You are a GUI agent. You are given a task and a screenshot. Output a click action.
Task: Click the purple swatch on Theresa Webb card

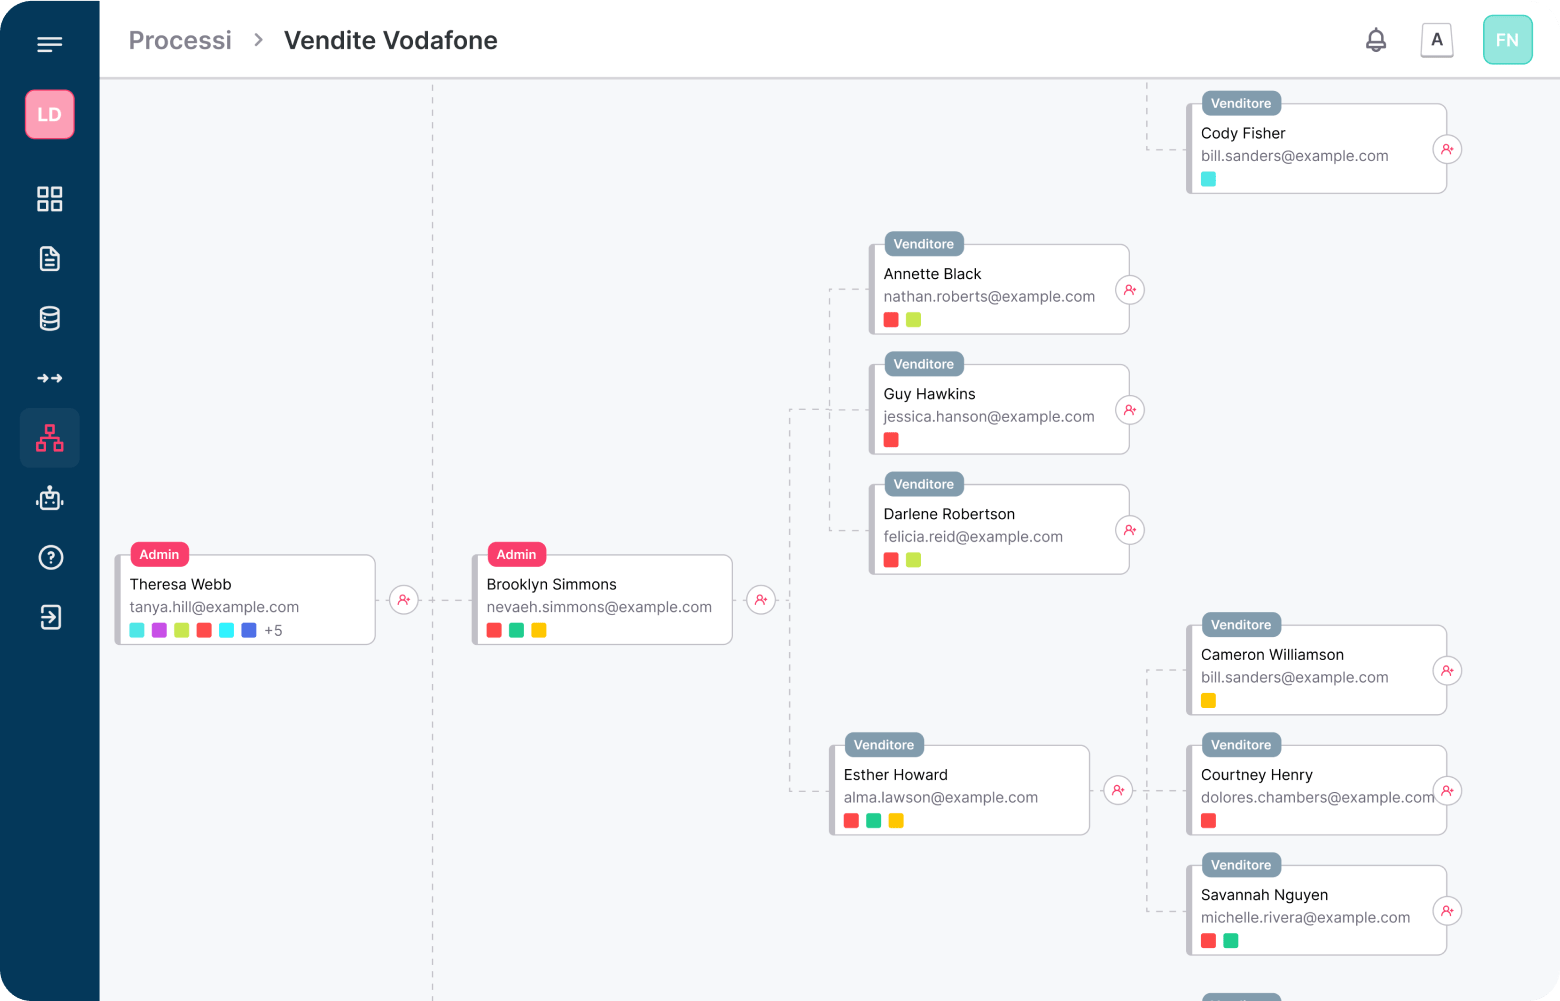coord(159,630)
